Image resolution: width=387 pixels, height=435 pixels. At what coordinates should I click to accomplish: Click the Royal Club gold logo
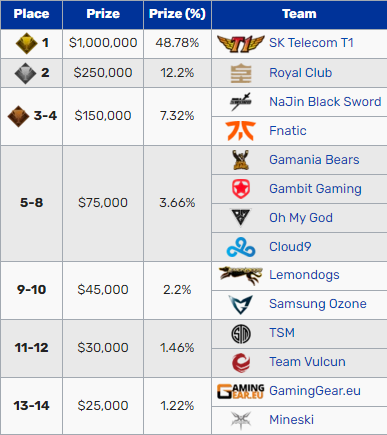[241, 73]
